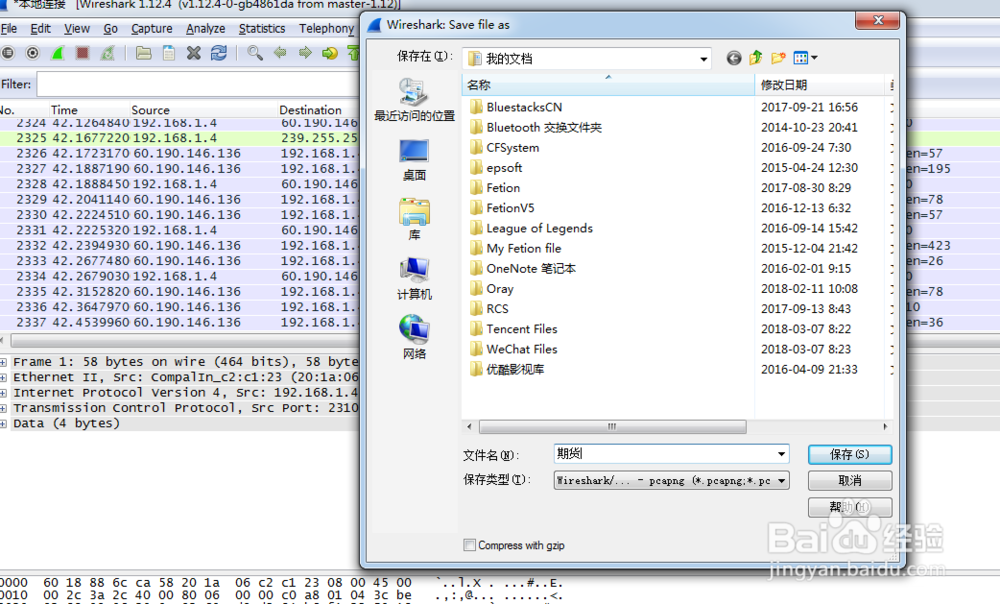The height and width of the screenshot is (604, 1000).
Task: Reload the capture file icon
Action: point(219,53)
